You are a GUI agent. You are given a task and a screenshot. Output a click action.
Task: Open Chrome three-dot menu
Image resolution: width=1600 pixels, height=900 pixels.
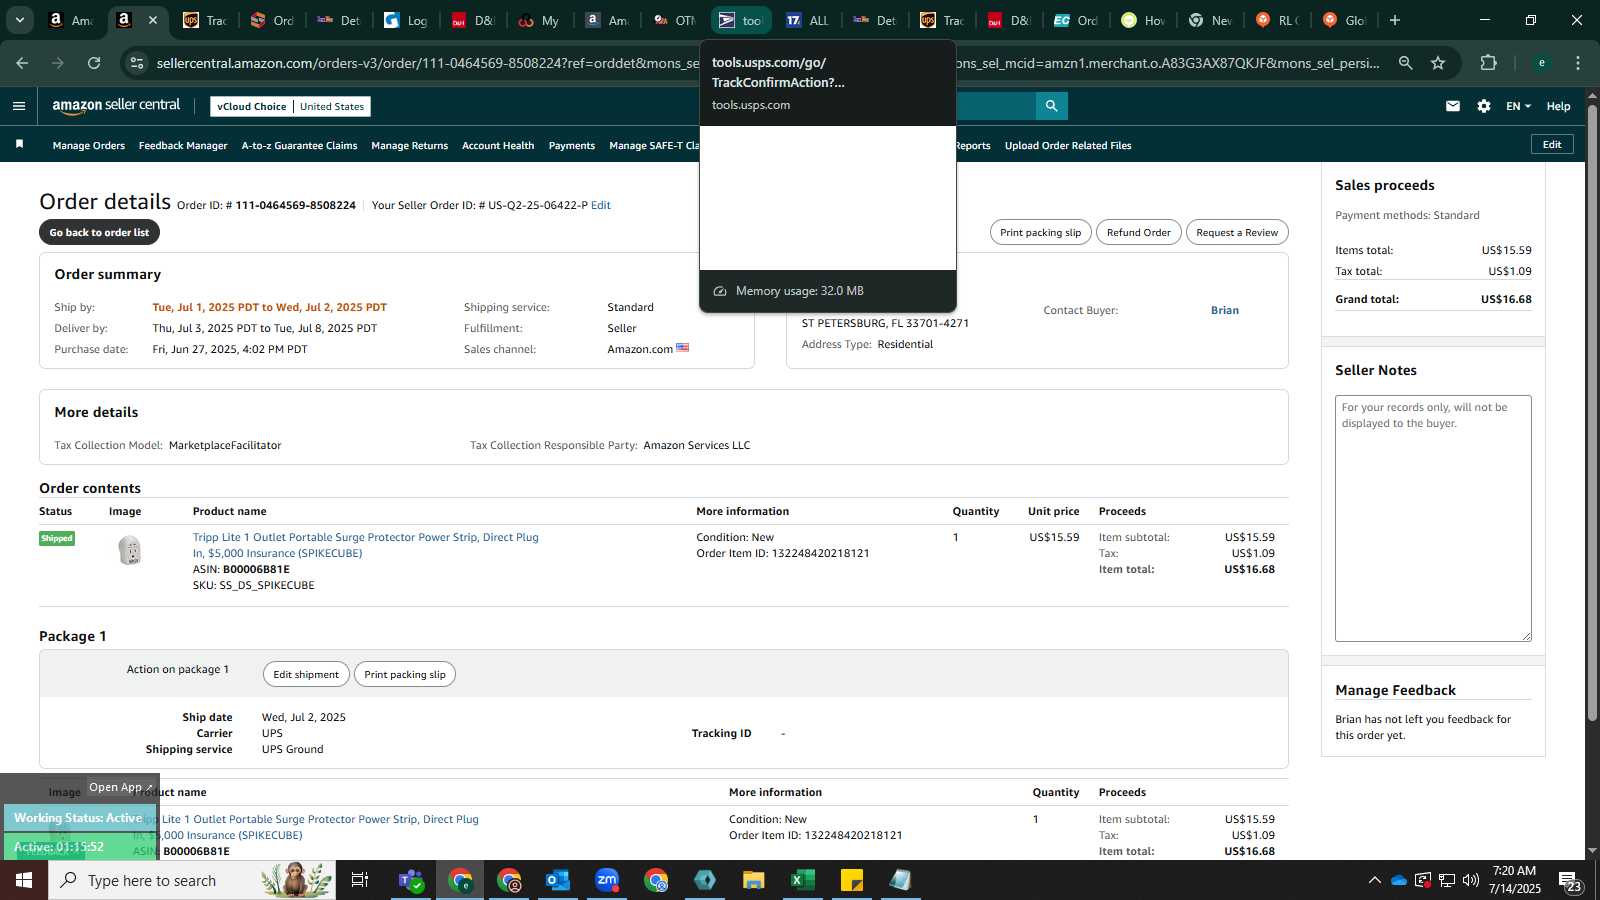click(1578, 63)
